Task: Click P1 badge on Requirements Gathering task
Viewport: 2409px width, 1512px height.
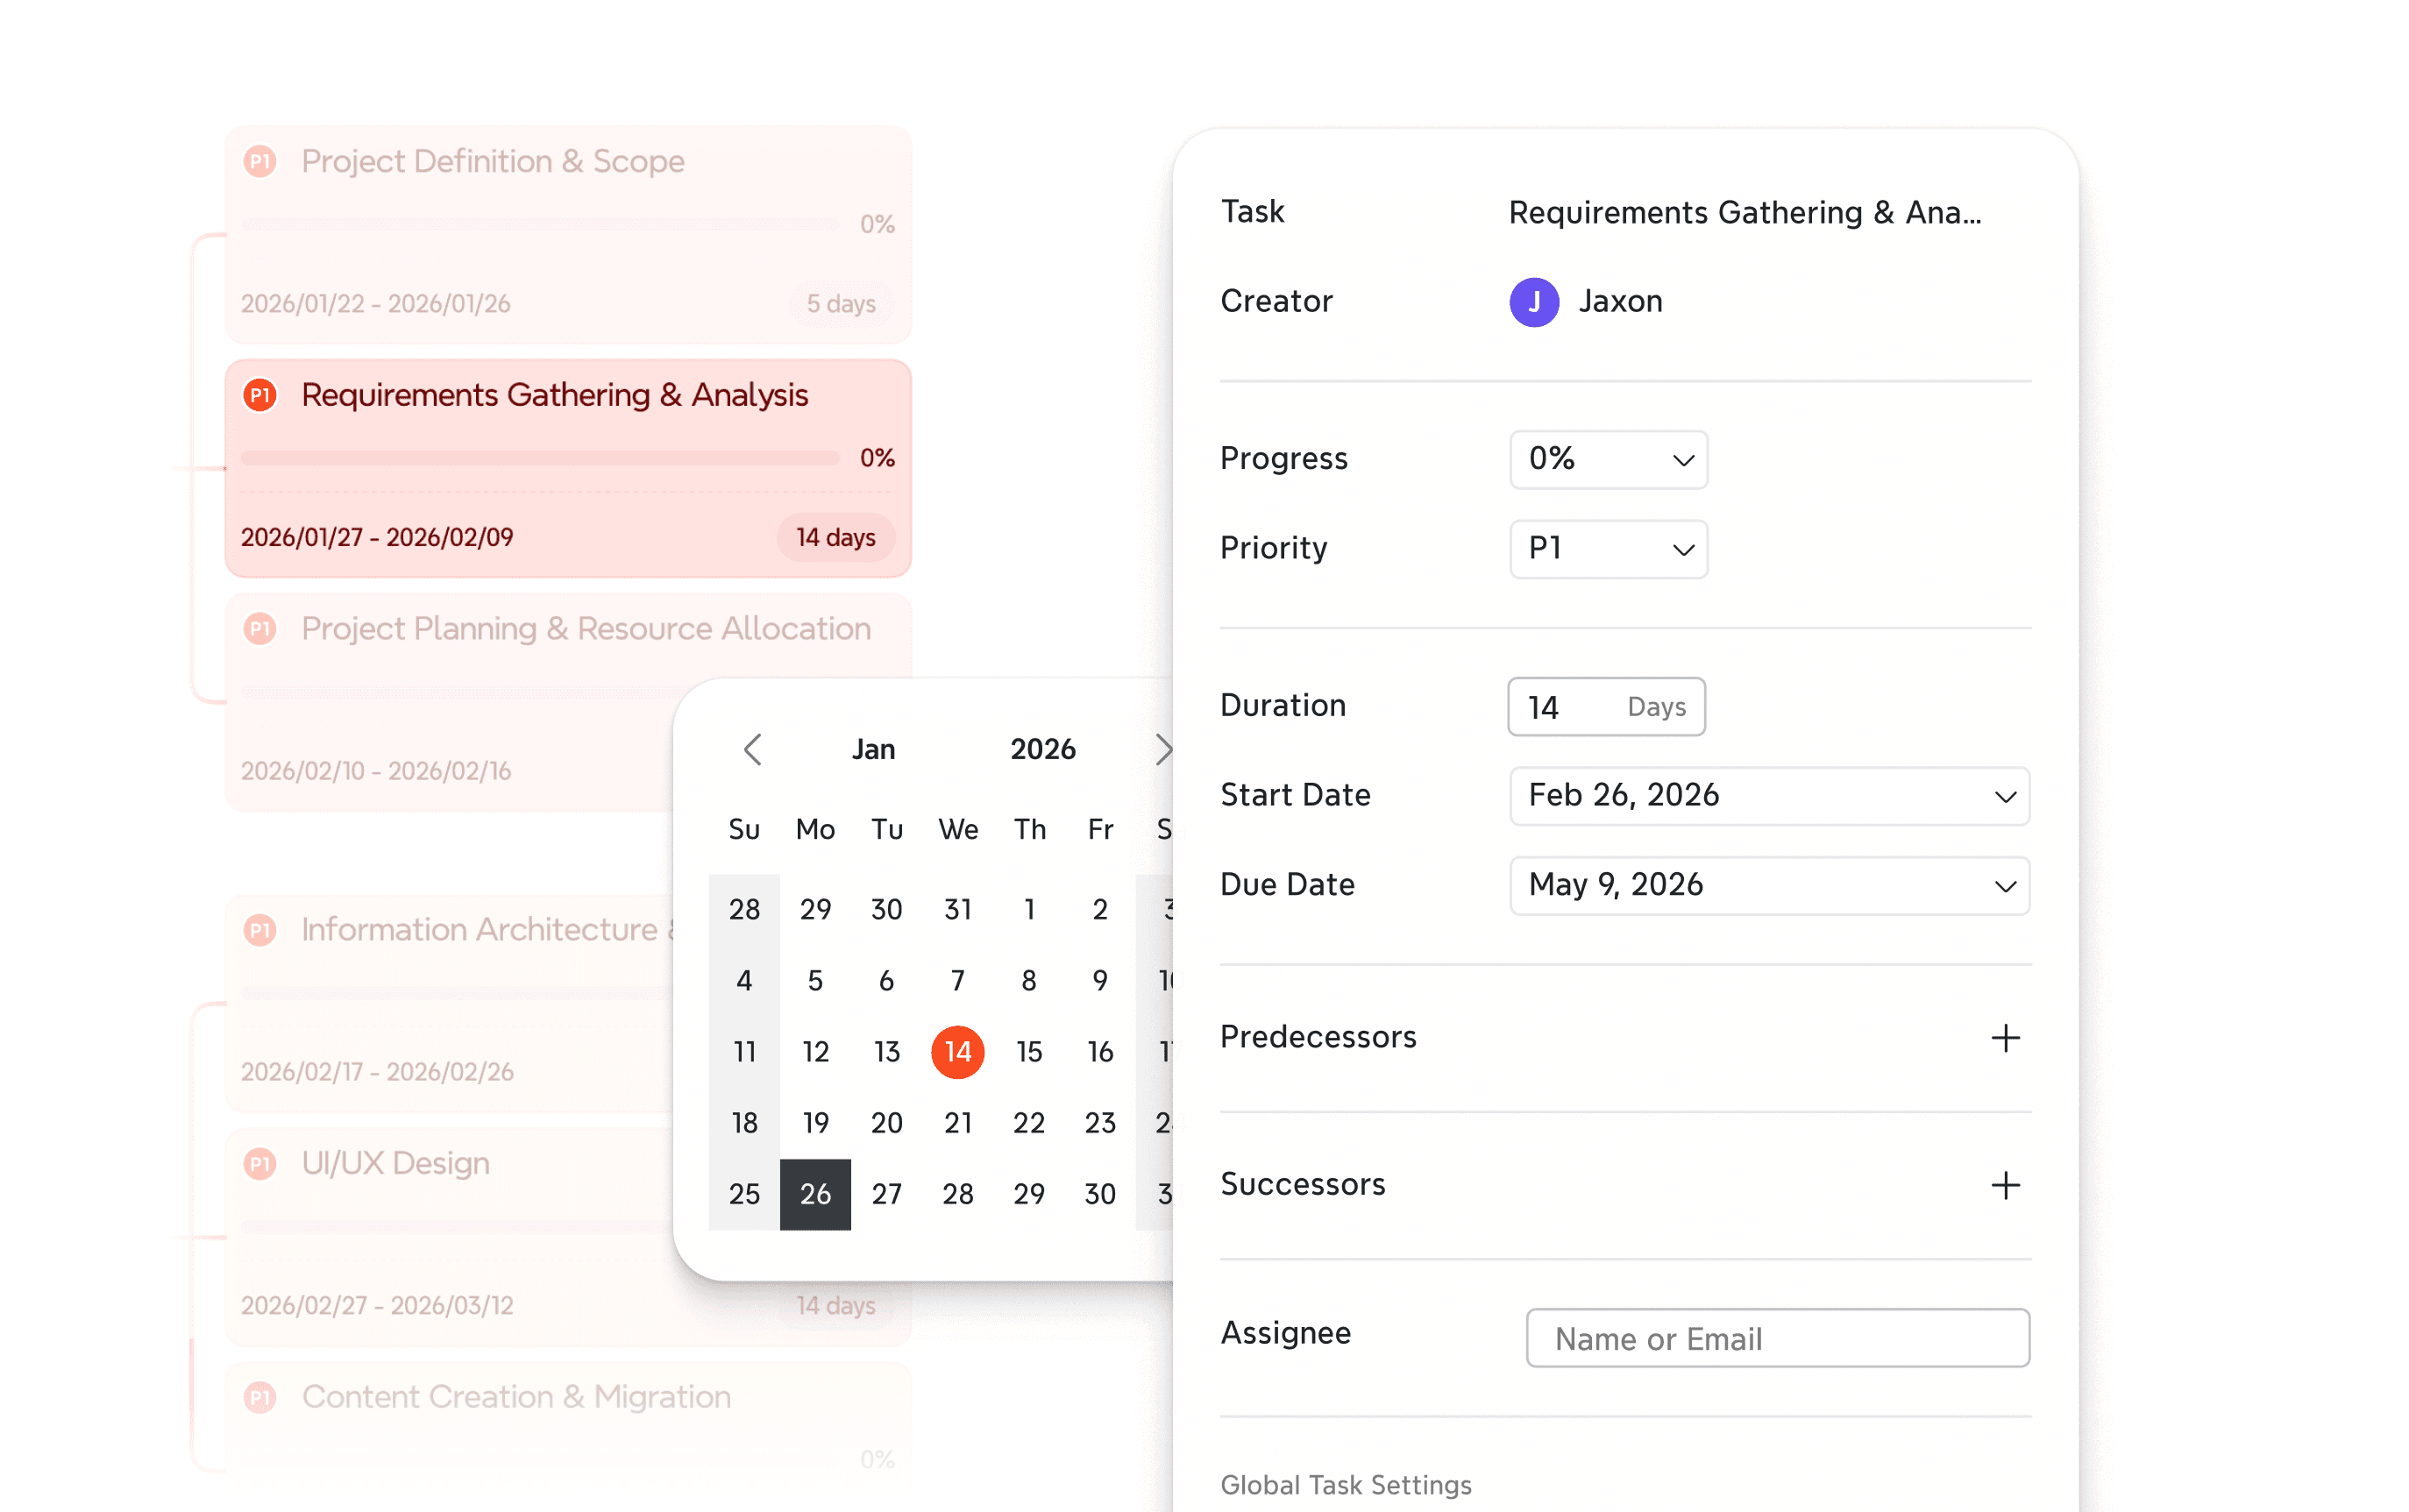Action: click(260, 395)
